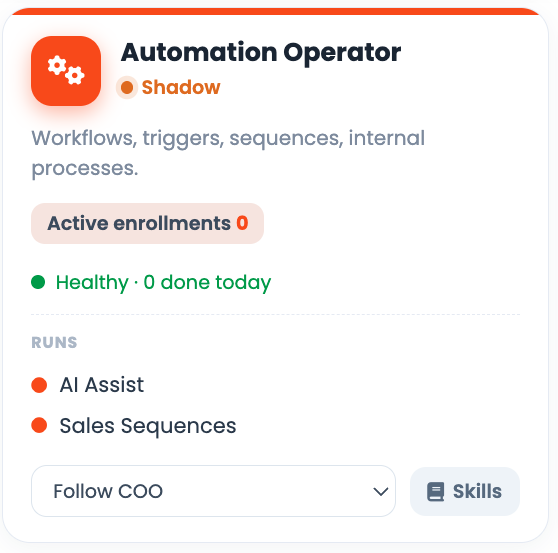This screenshot has height=553, width=558.
Task: Select the Sales Sequences run item
Action: tap(134, 426)
